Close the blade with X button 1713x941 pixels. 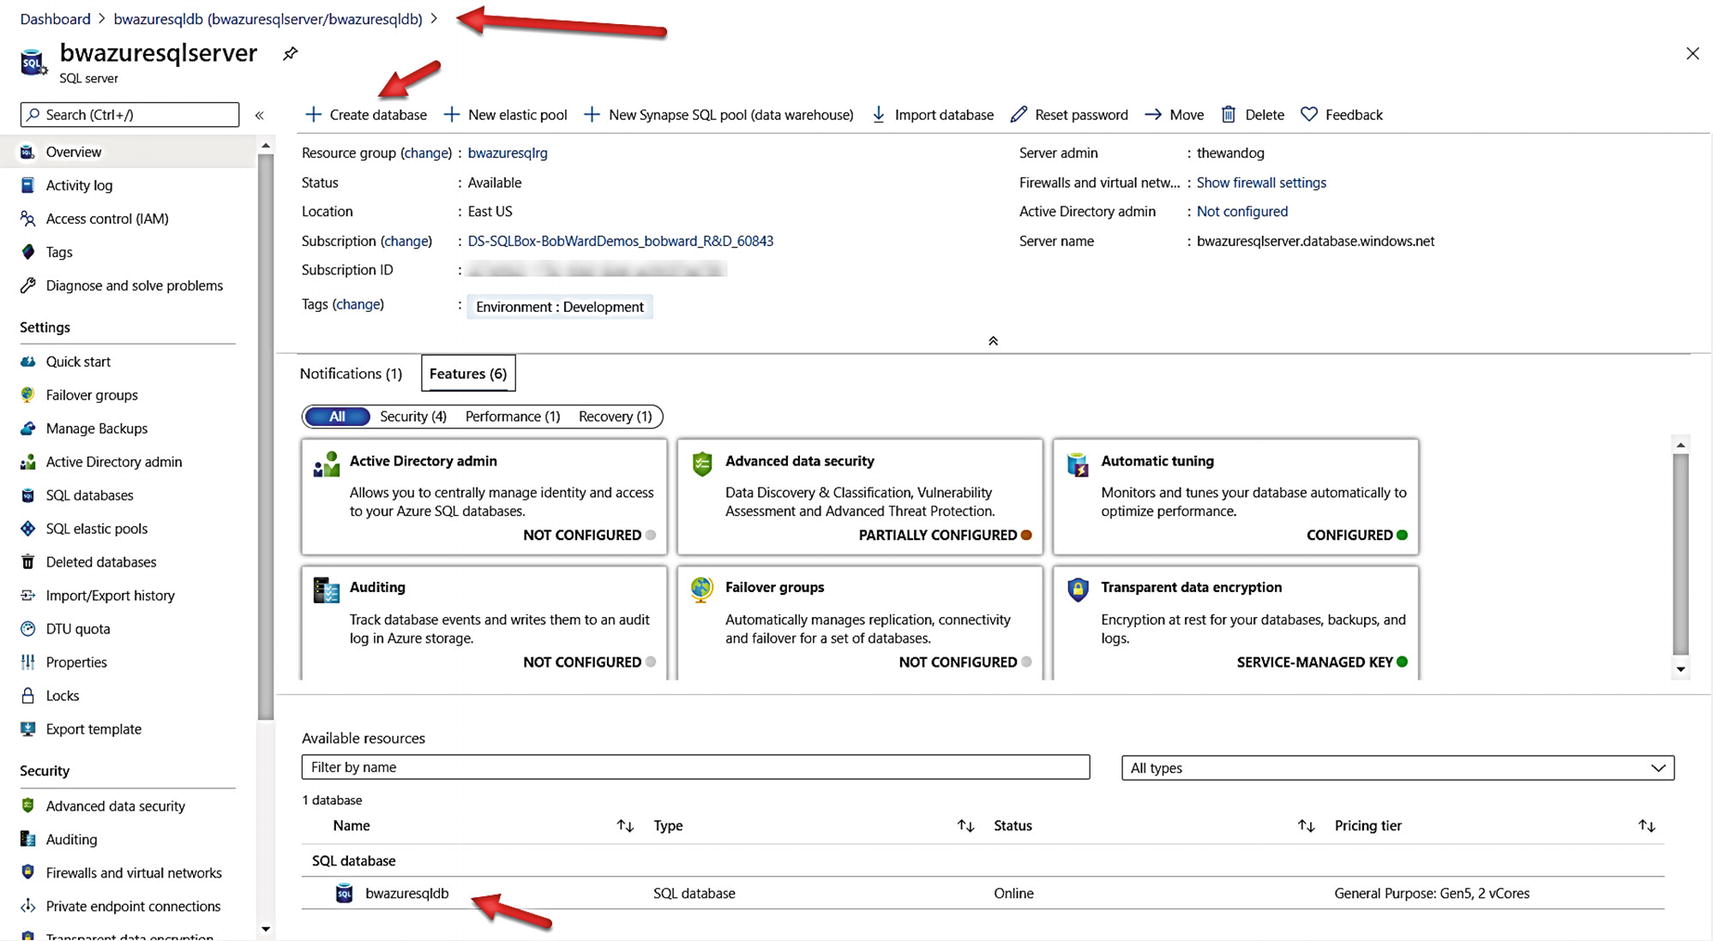tap(1692, 53)
